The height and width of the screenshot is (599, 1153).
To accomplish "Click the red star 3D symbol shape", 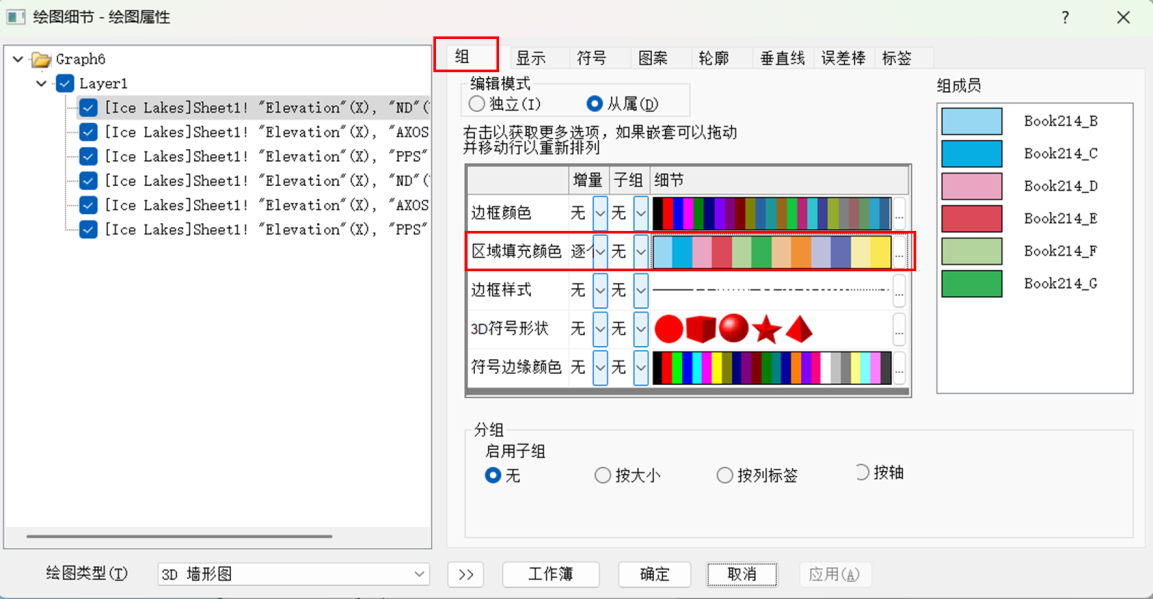I will coord(766,329).
